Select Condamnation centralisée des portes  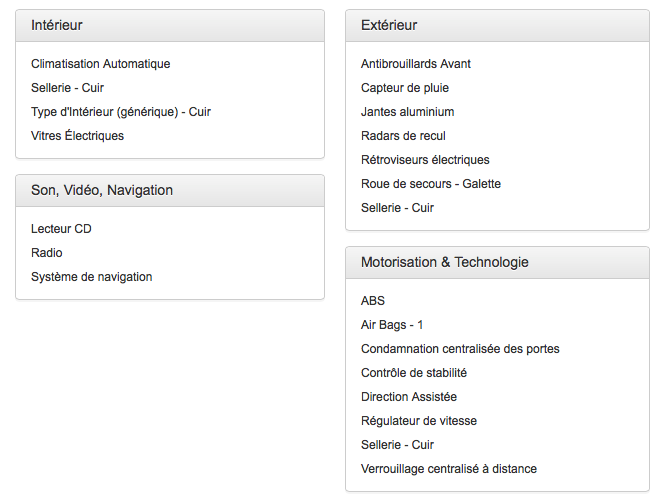(460, 349)
